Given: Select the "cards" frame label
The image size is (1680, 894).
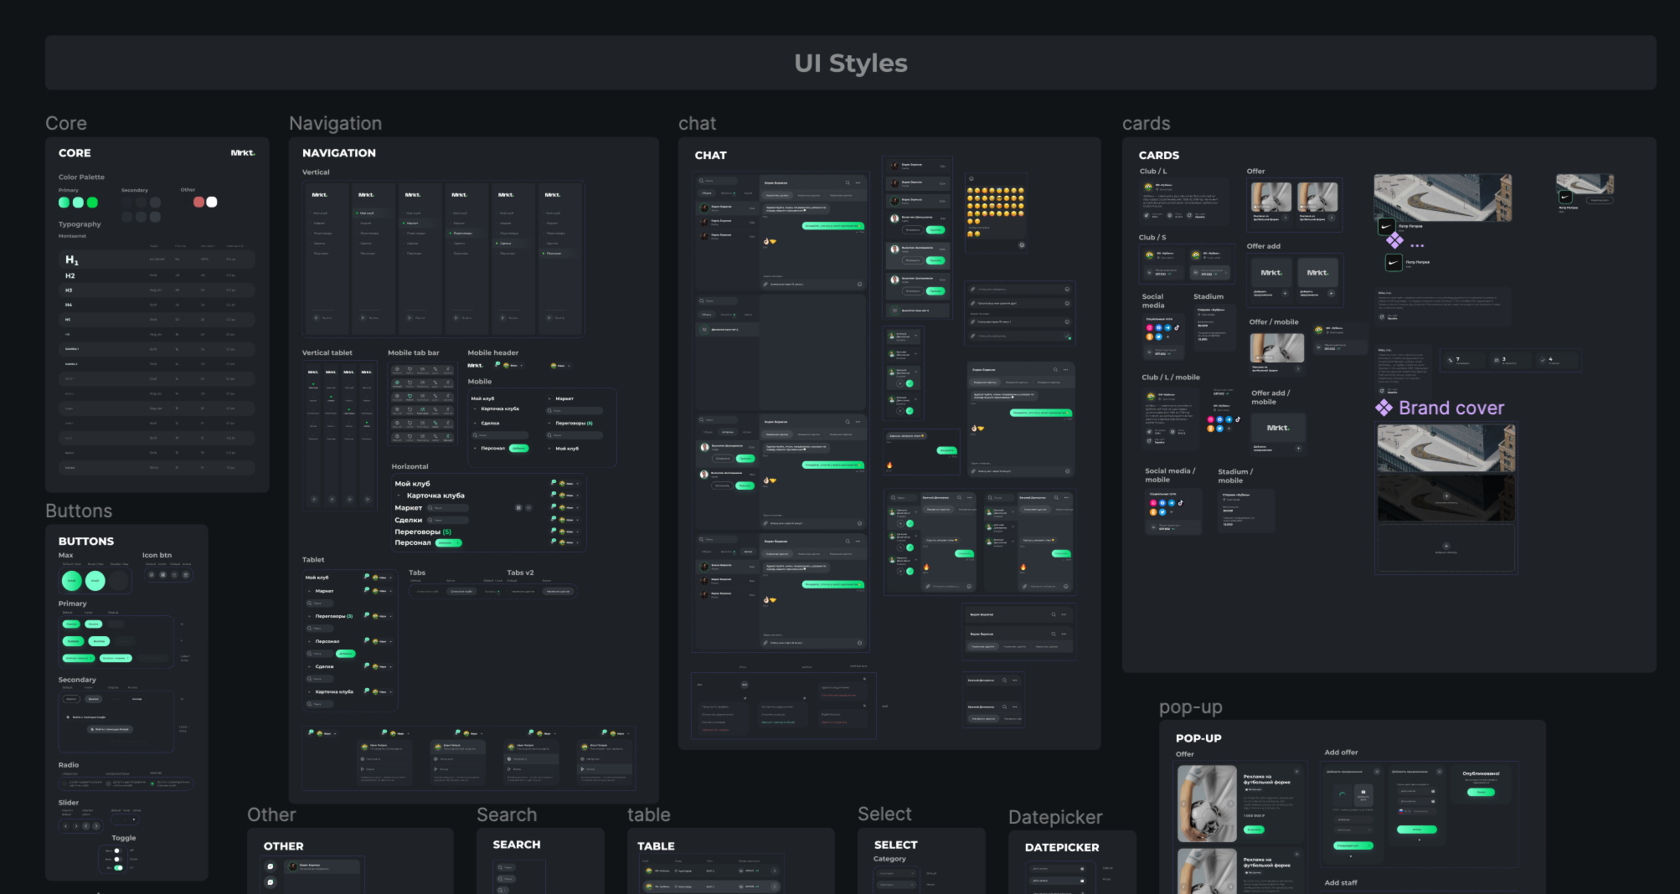Looking at the screenshot, I should click(1146, 123).
